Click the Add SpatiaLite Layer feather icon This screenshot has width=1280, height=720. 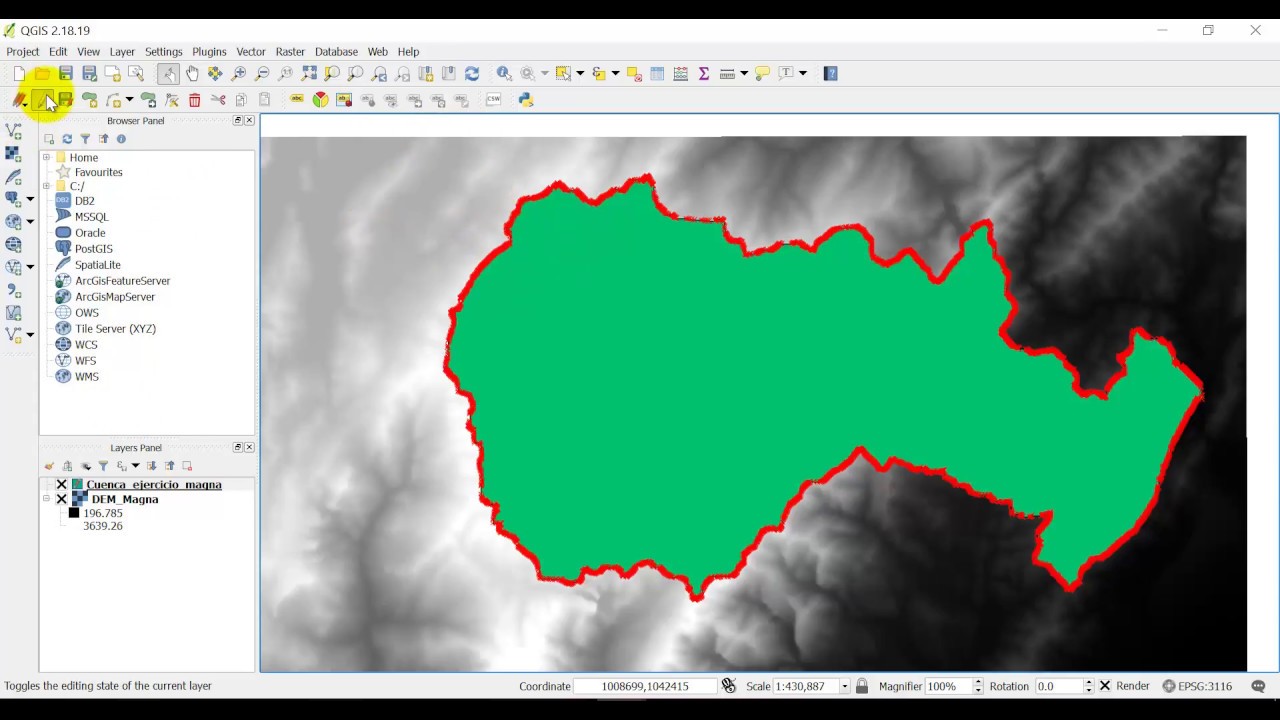coord(13,177)
